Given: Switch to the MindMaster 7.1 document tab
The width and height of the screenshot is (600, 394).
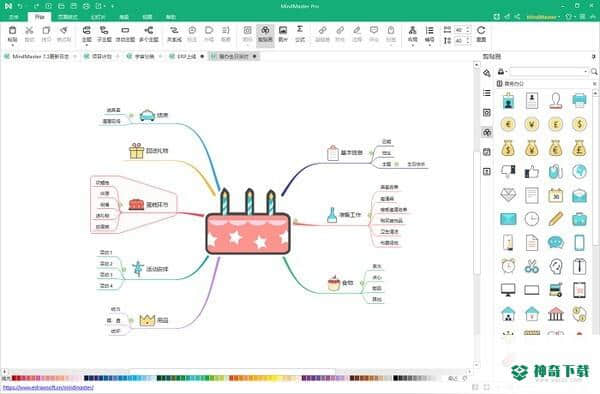Looking at the screenshot, I should (41, 56).
